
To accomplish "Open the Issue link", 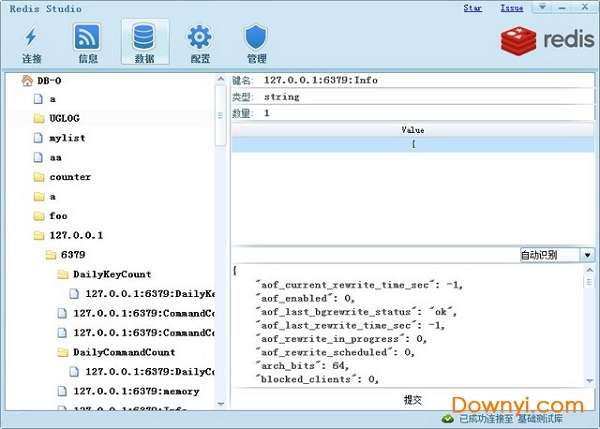I will (512, 8).
